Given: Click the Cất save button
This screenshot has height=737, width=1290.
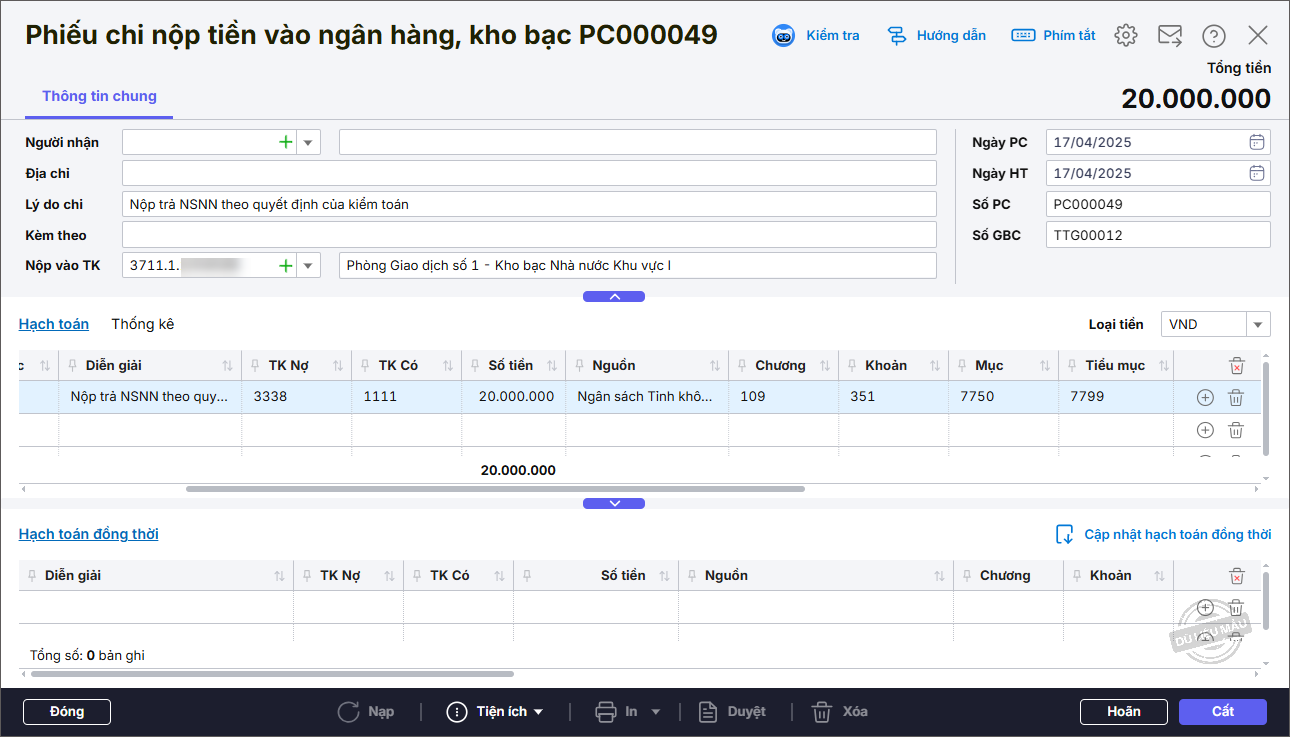Looking at the screenshot, I should coord(1222,711).
